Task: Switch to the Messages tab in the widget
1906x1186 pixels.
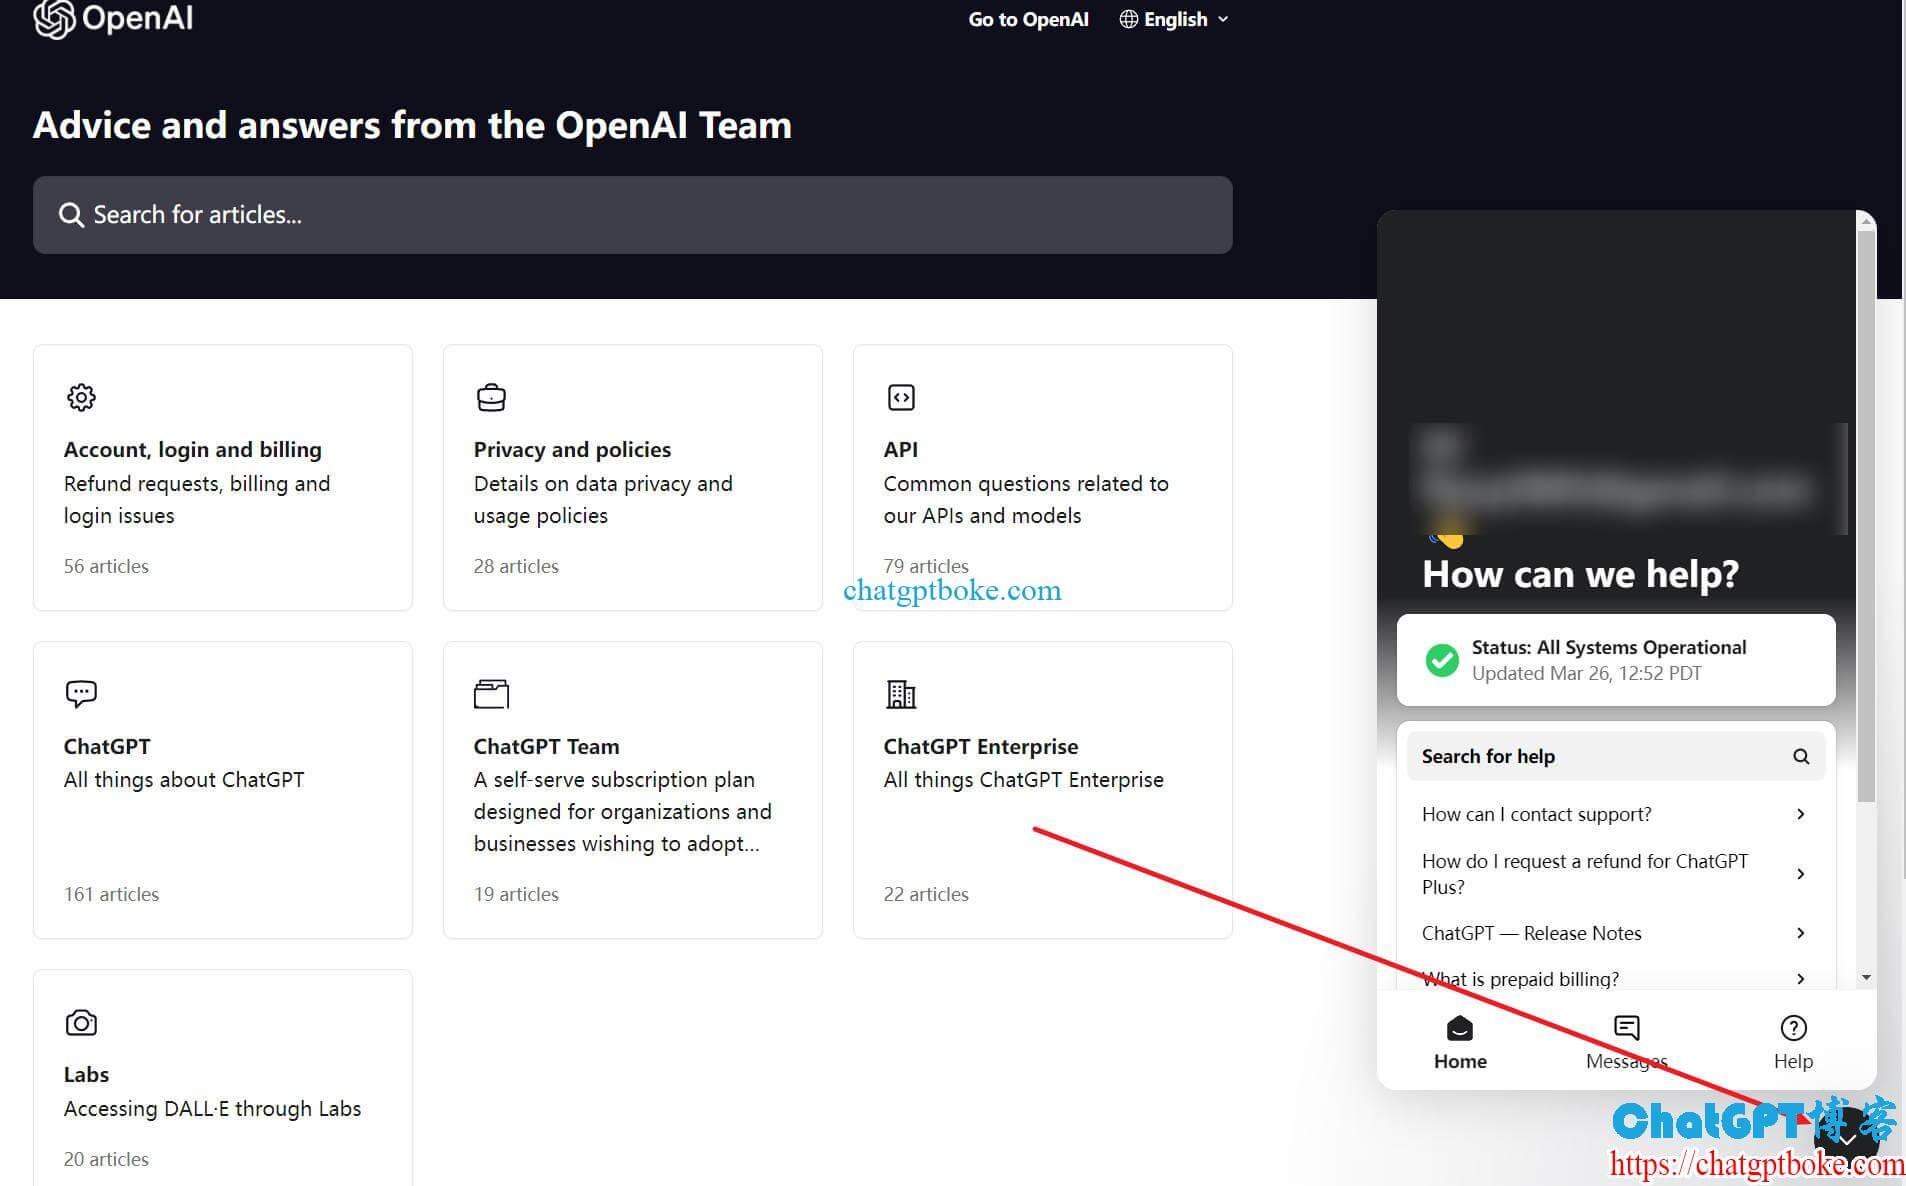Action: [x=1627, y=1043]
